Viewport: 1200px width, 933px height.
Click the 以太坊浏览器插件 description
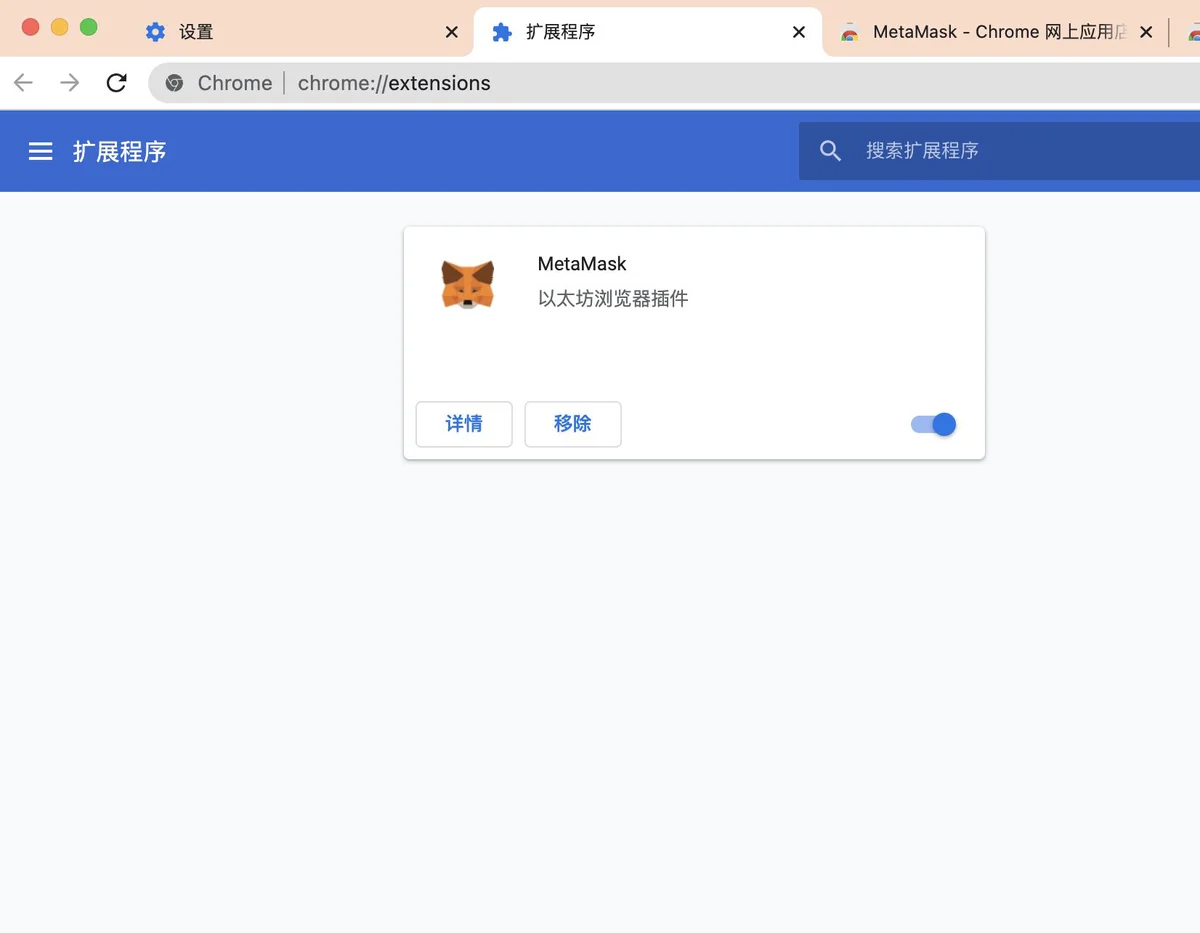[x=613, y=298]
